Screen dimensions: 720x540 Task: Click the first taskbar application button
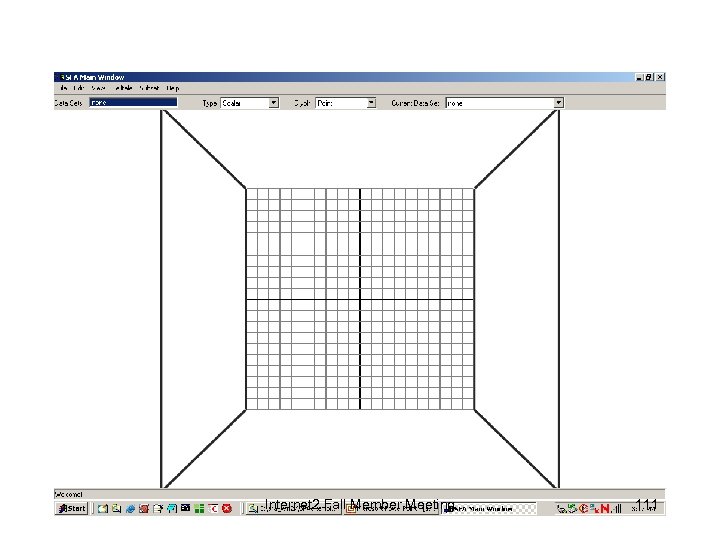[x=293, y=509]
